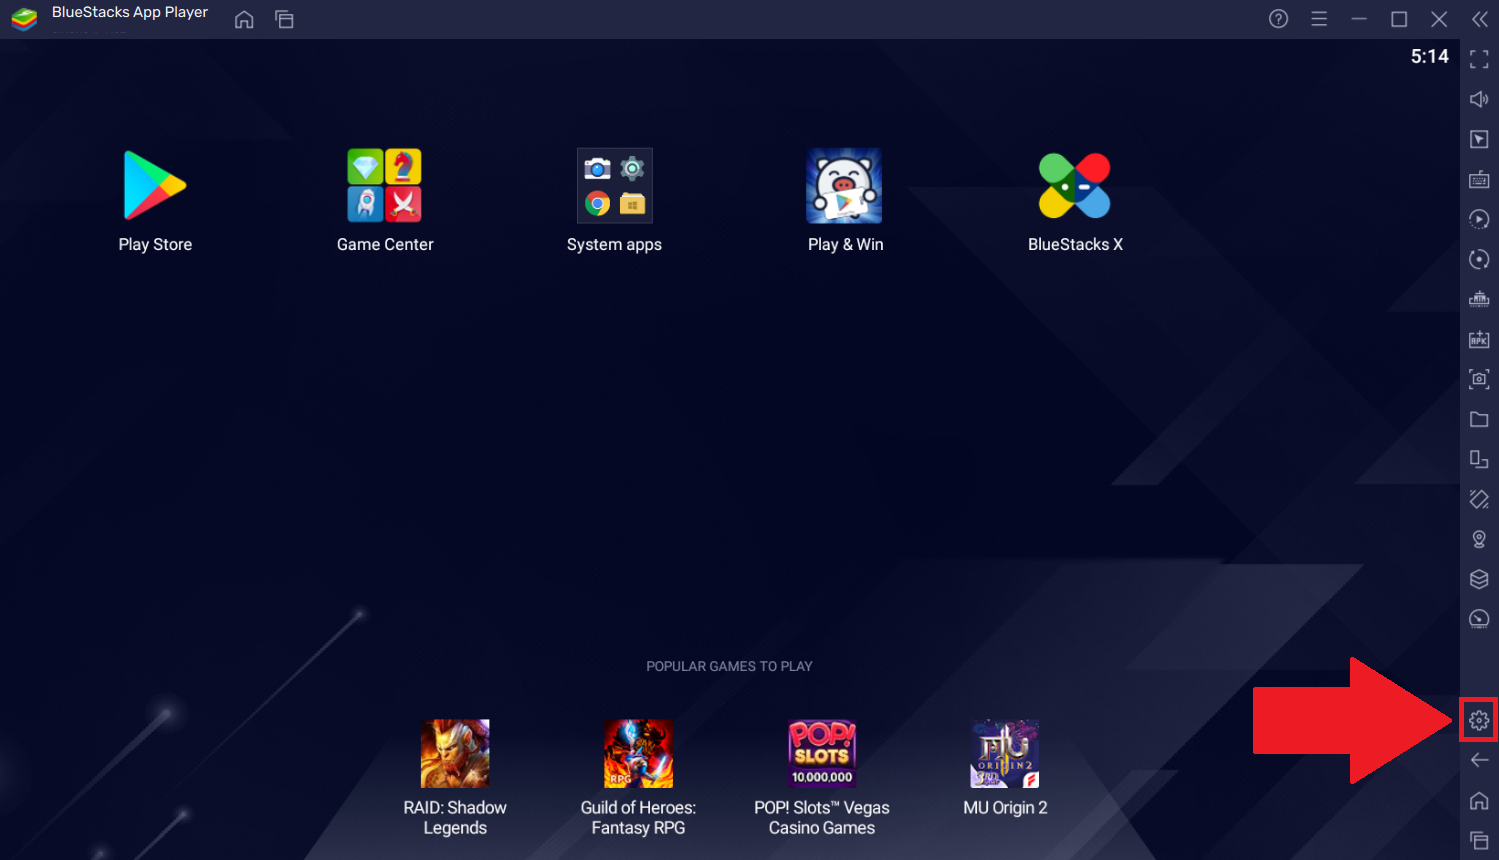The width and height of the screenshot is (1499, 860).
Task: Open the hamburger menu in title bar
Action: tap(1319, 19)
